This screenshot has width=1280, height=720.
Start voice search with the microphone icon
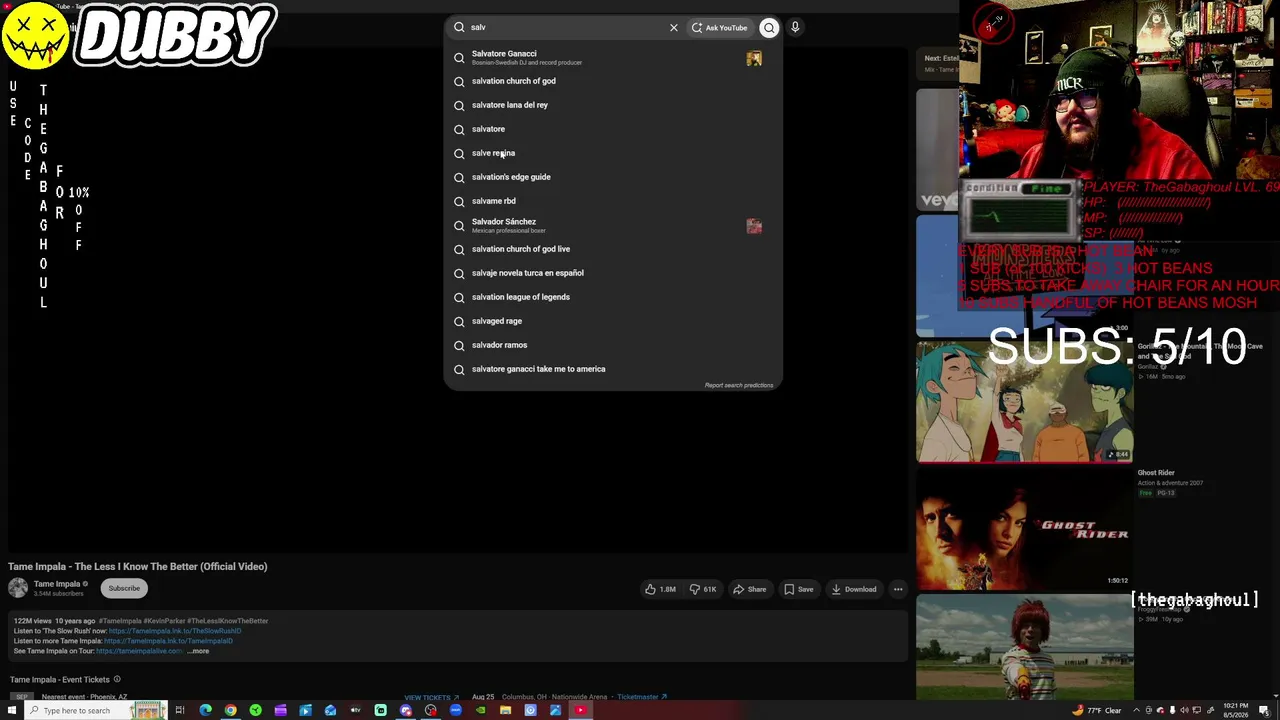795,28
